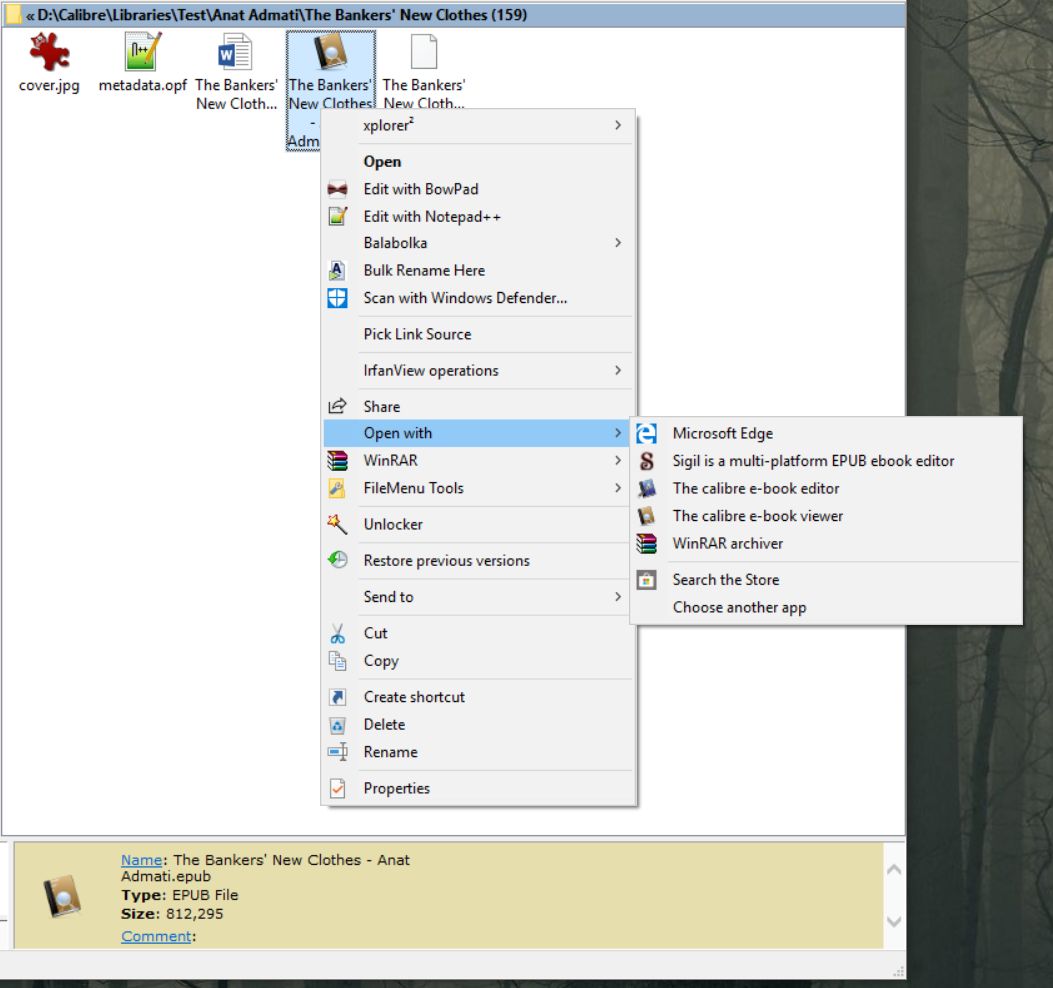Viewport: 1053px width, 988px height.
Task: Expand the WinRAR submenu arrow
Action: point(618,460)
